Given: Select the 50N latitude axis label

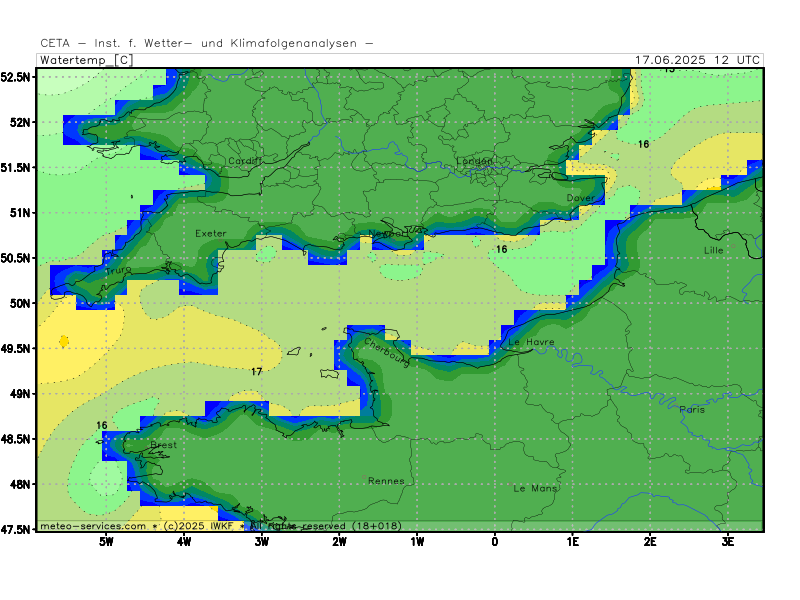Looking at the screenshot, I should click(x=20, y=303).
